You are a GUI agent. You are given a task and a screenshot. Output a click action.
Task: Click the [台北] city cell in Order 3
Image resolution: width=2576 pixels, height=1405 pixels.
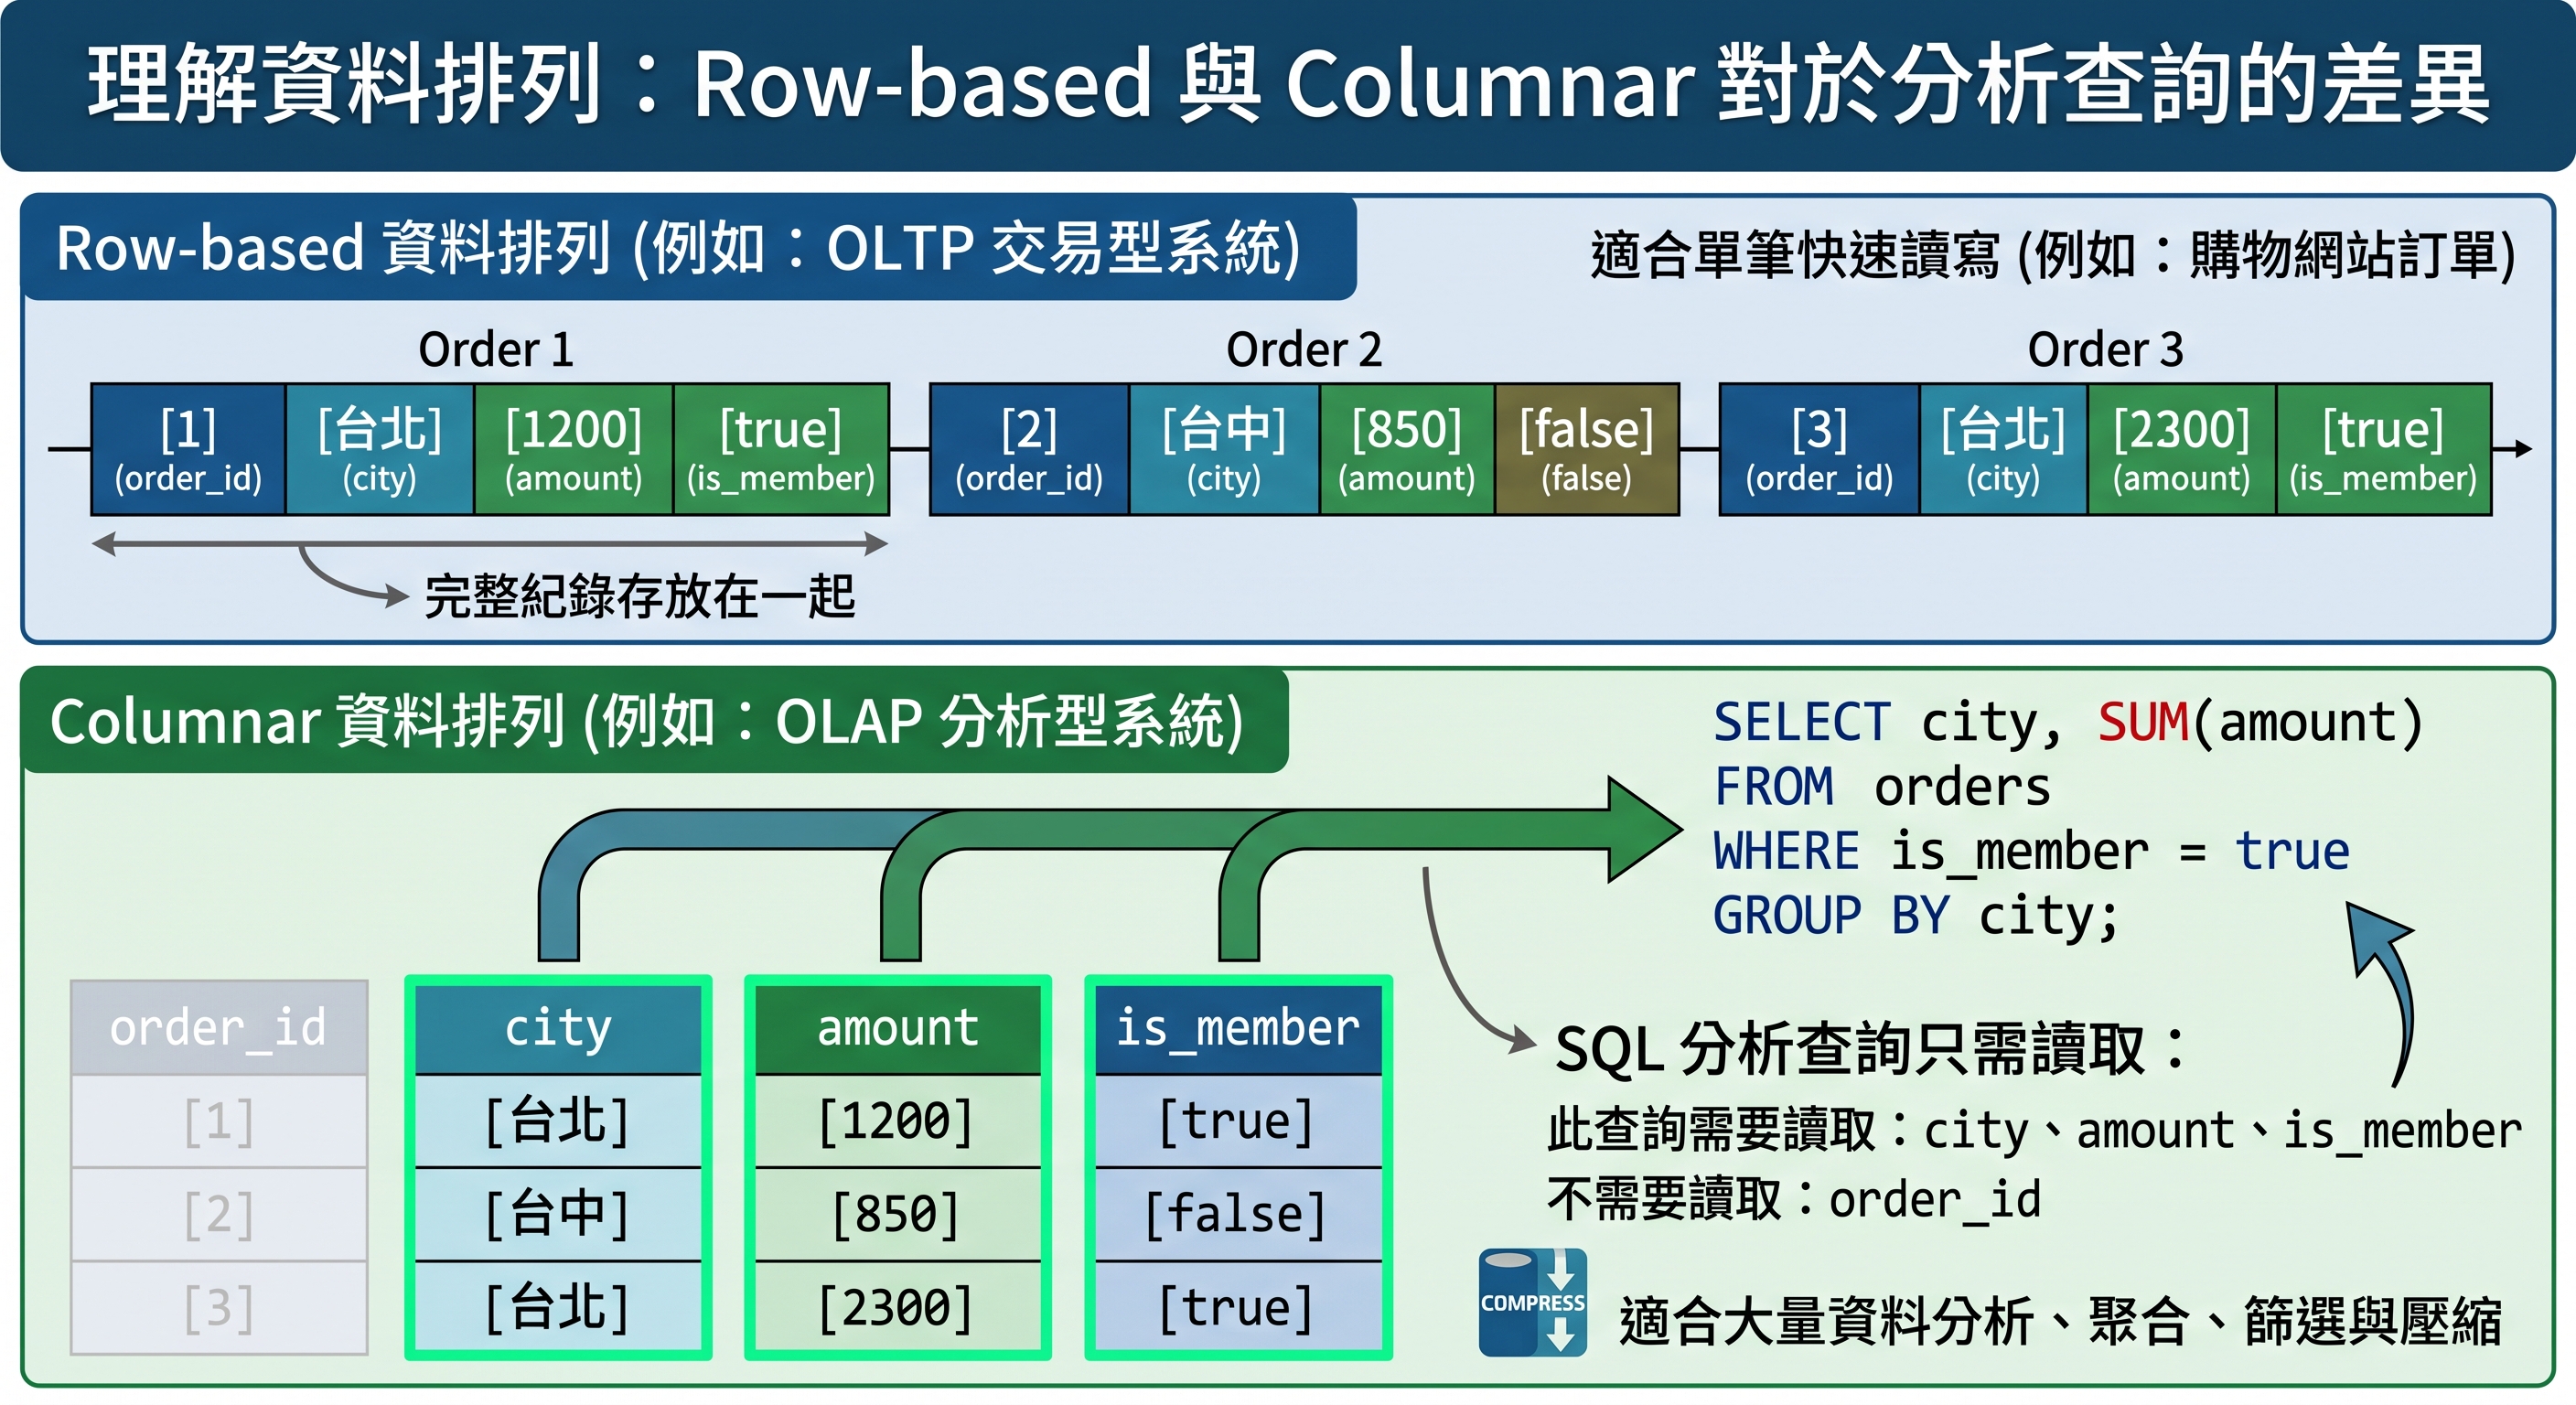[x=2003, y=449]
